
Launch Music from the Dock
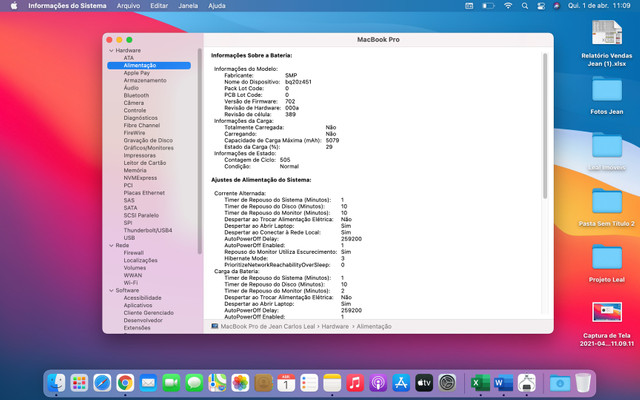click(355, 383)
